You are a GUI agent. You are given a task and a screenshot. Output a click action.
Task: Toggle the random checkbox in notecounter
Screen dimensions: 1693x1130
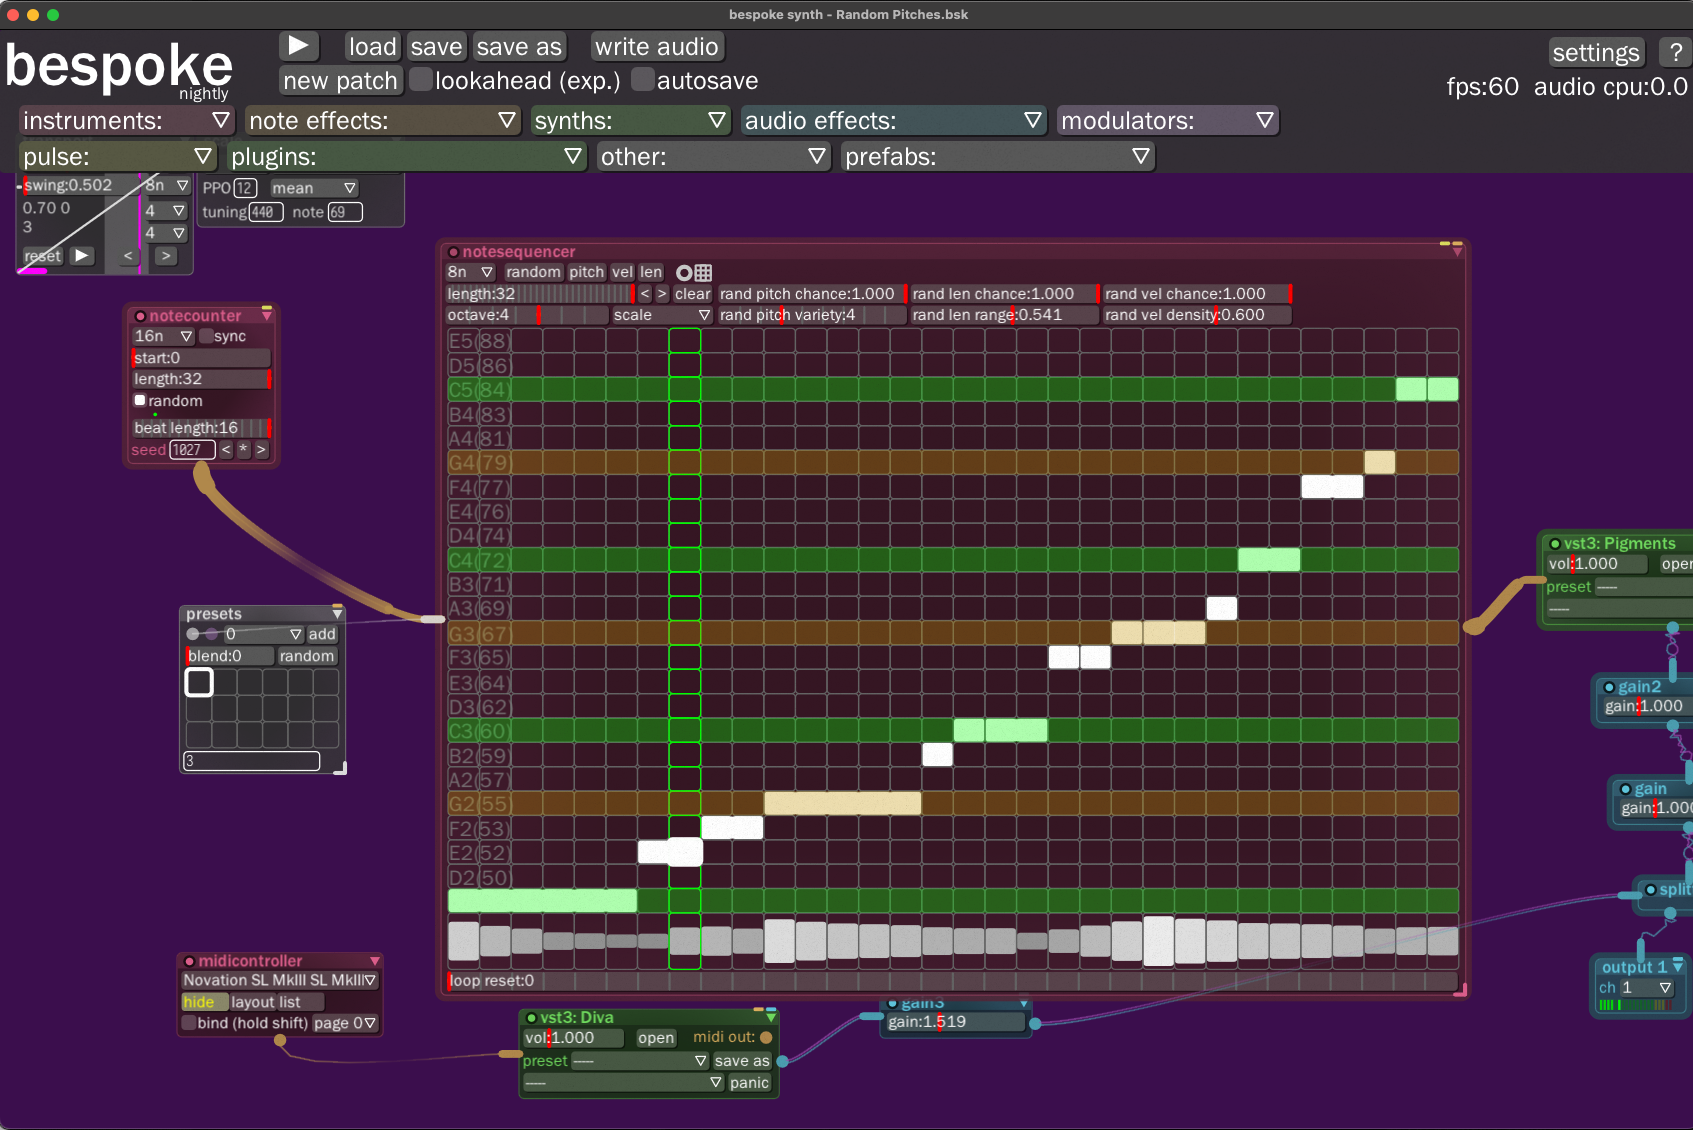pos(139,400)
